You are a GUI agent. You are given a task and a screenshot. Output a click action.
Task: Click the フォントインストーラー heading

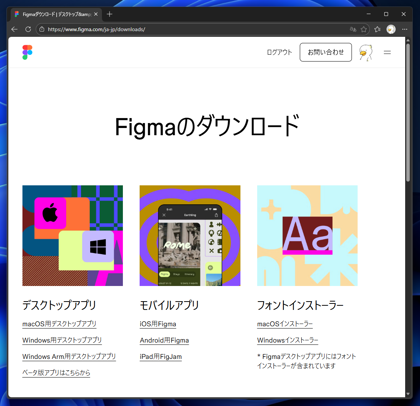[x=300, y=305]
